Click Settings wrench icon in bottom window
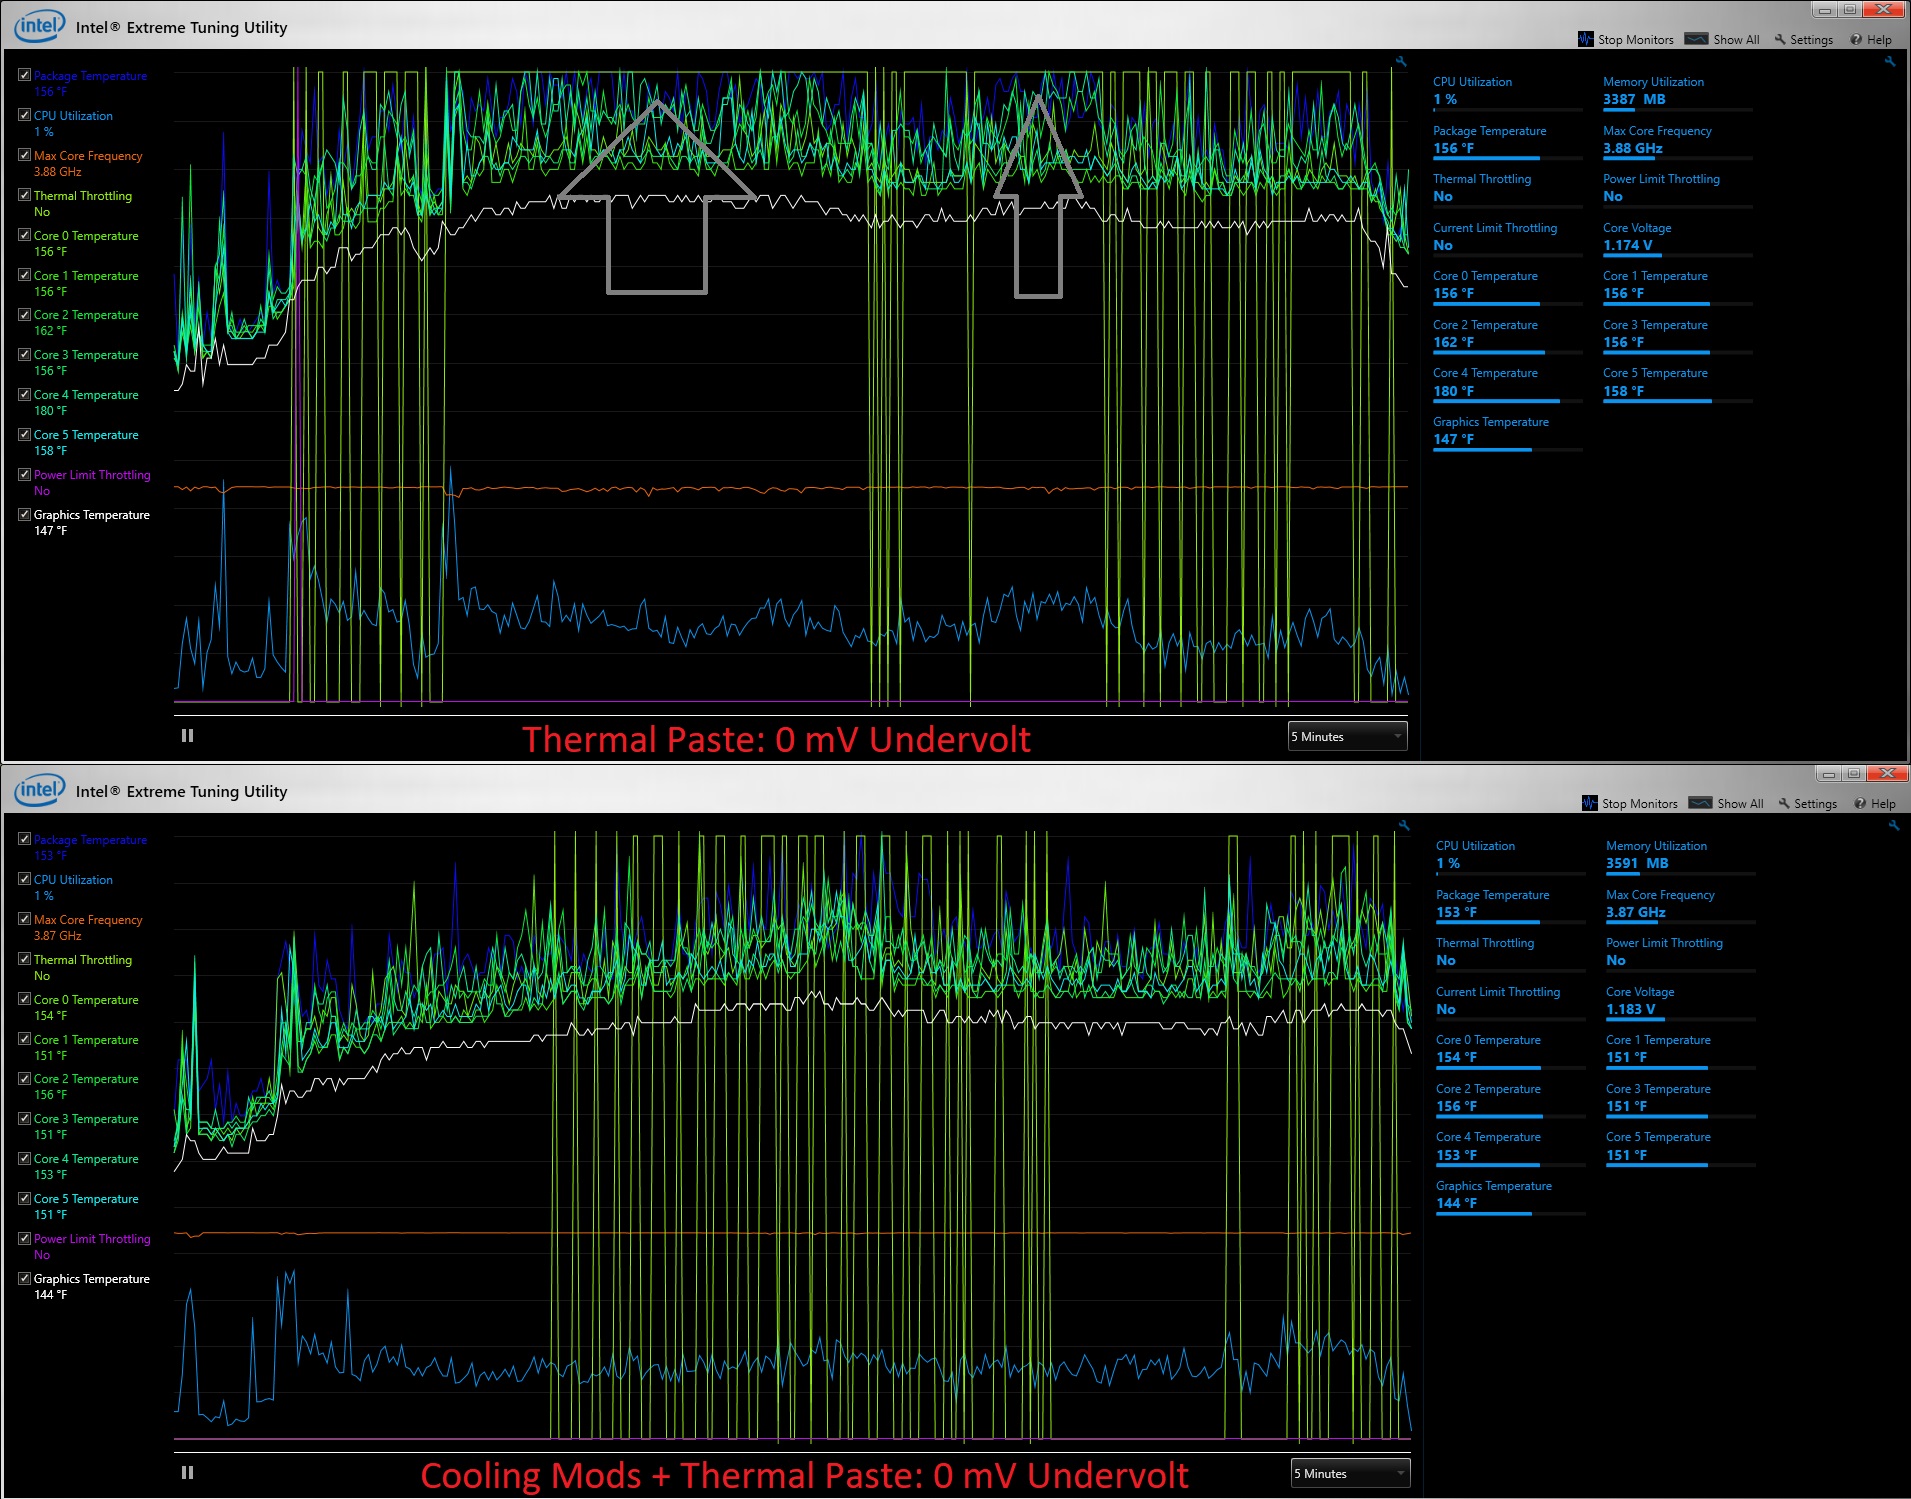 [x=1784, y=803]
